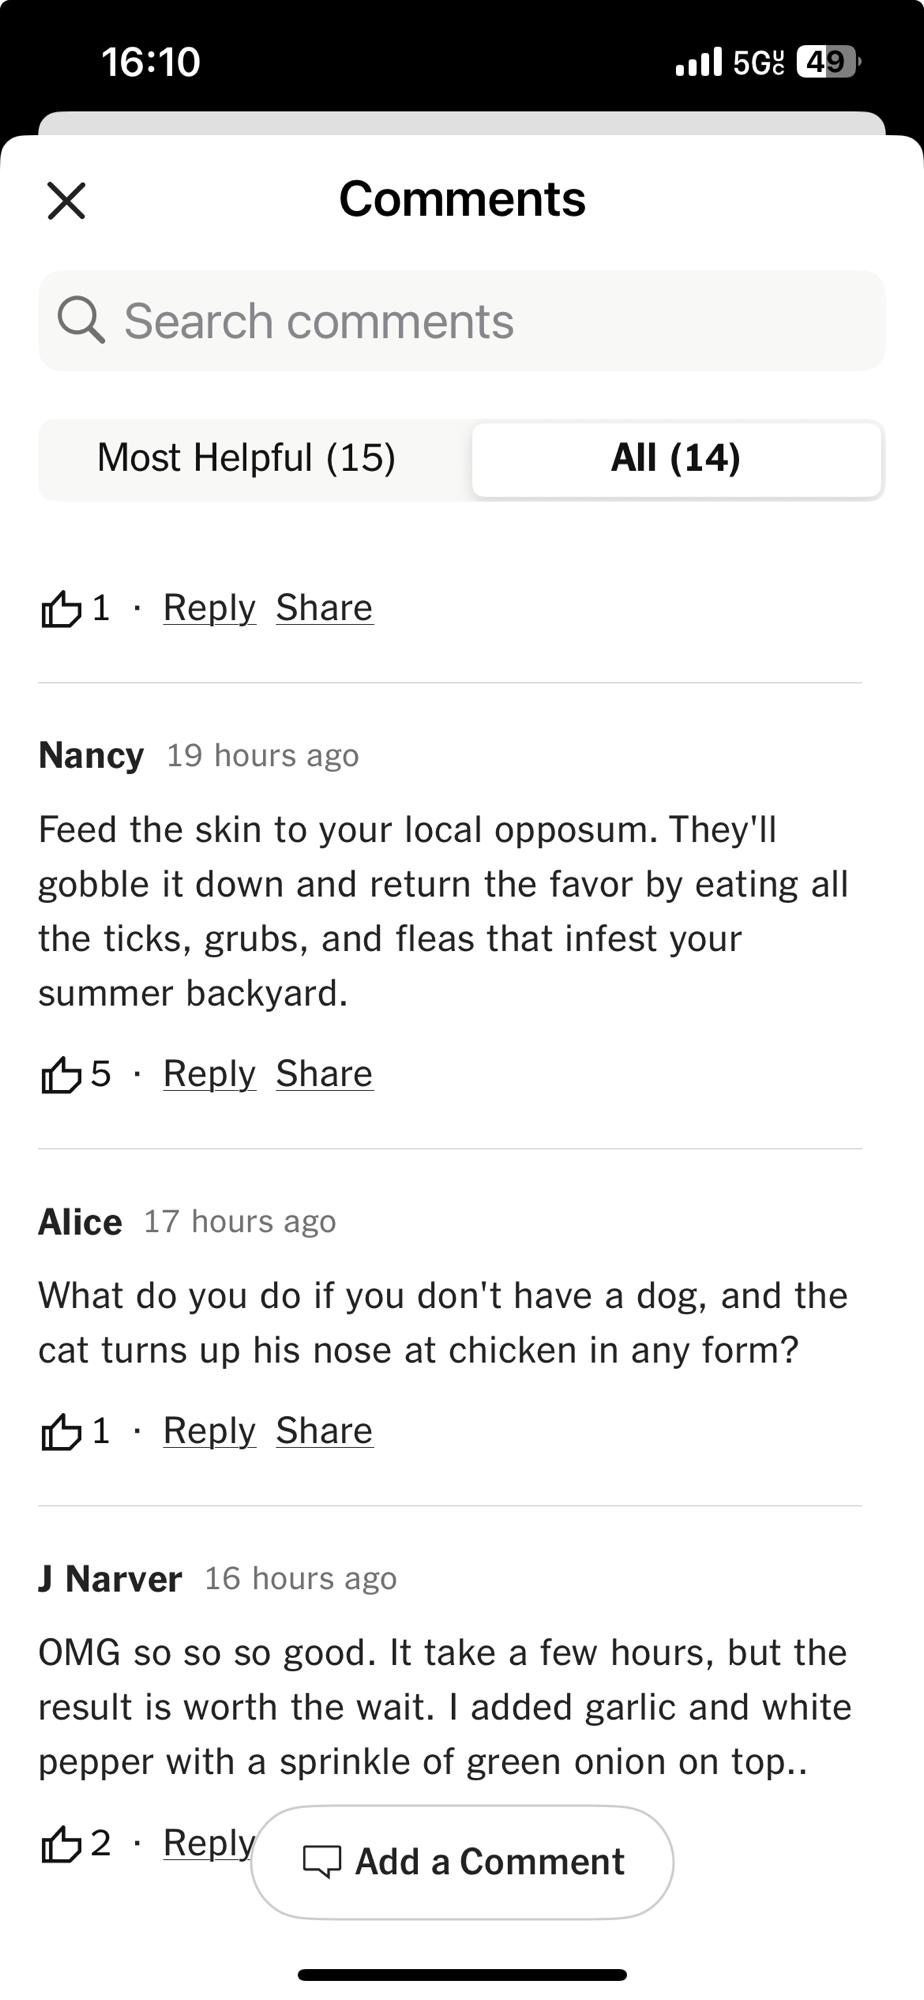Thumbs-up Nancy's opossum comment

click(x=61, y=1075)
